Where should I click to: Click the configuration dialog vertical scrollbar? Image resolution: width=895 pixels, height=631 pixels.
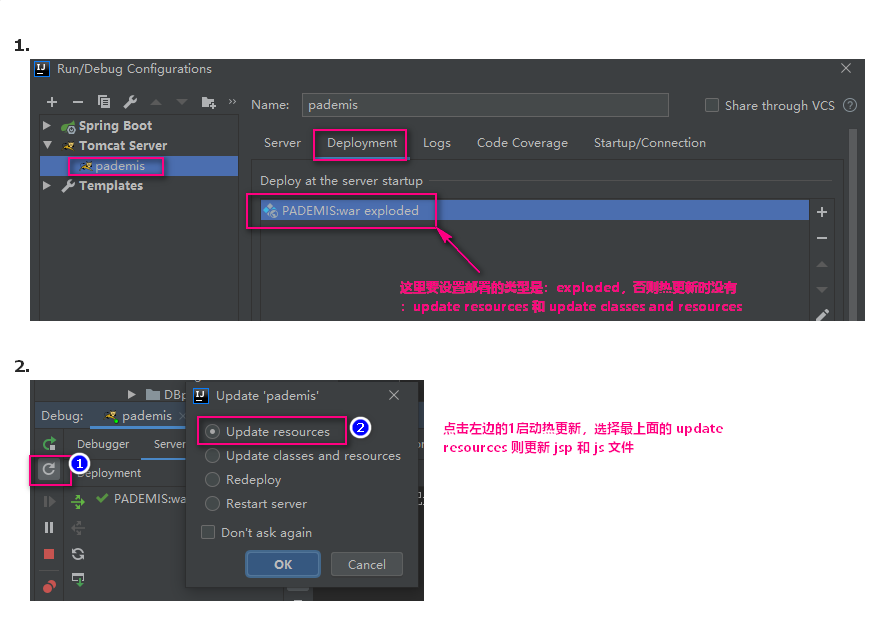(x=853, y=224)
